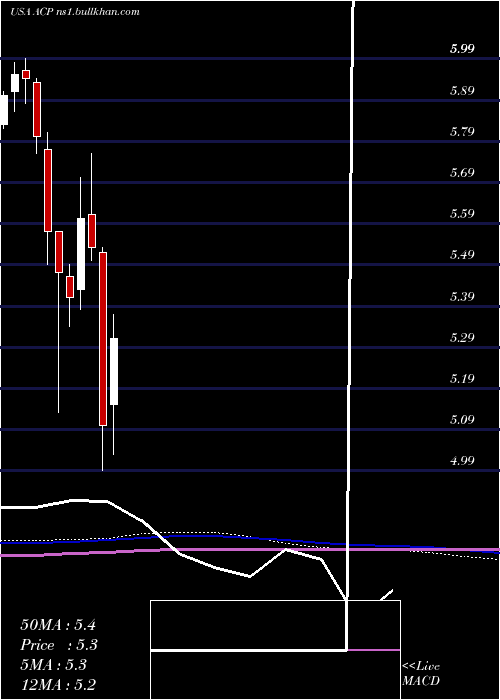This screenshot has width=500, height=700.
Task: Click the 5MA : 5.3 readout
Action: coord(54,665)
